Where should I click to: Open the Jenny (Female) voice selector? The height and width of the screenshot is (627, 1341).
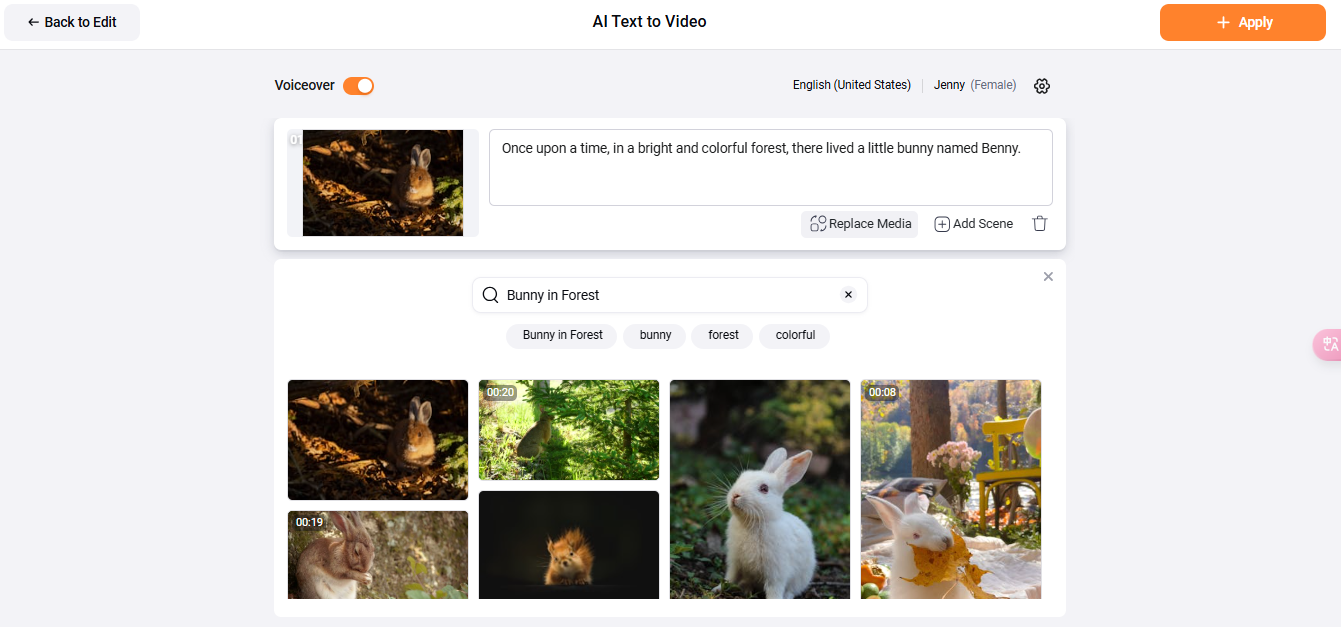[x=974, y=86]
